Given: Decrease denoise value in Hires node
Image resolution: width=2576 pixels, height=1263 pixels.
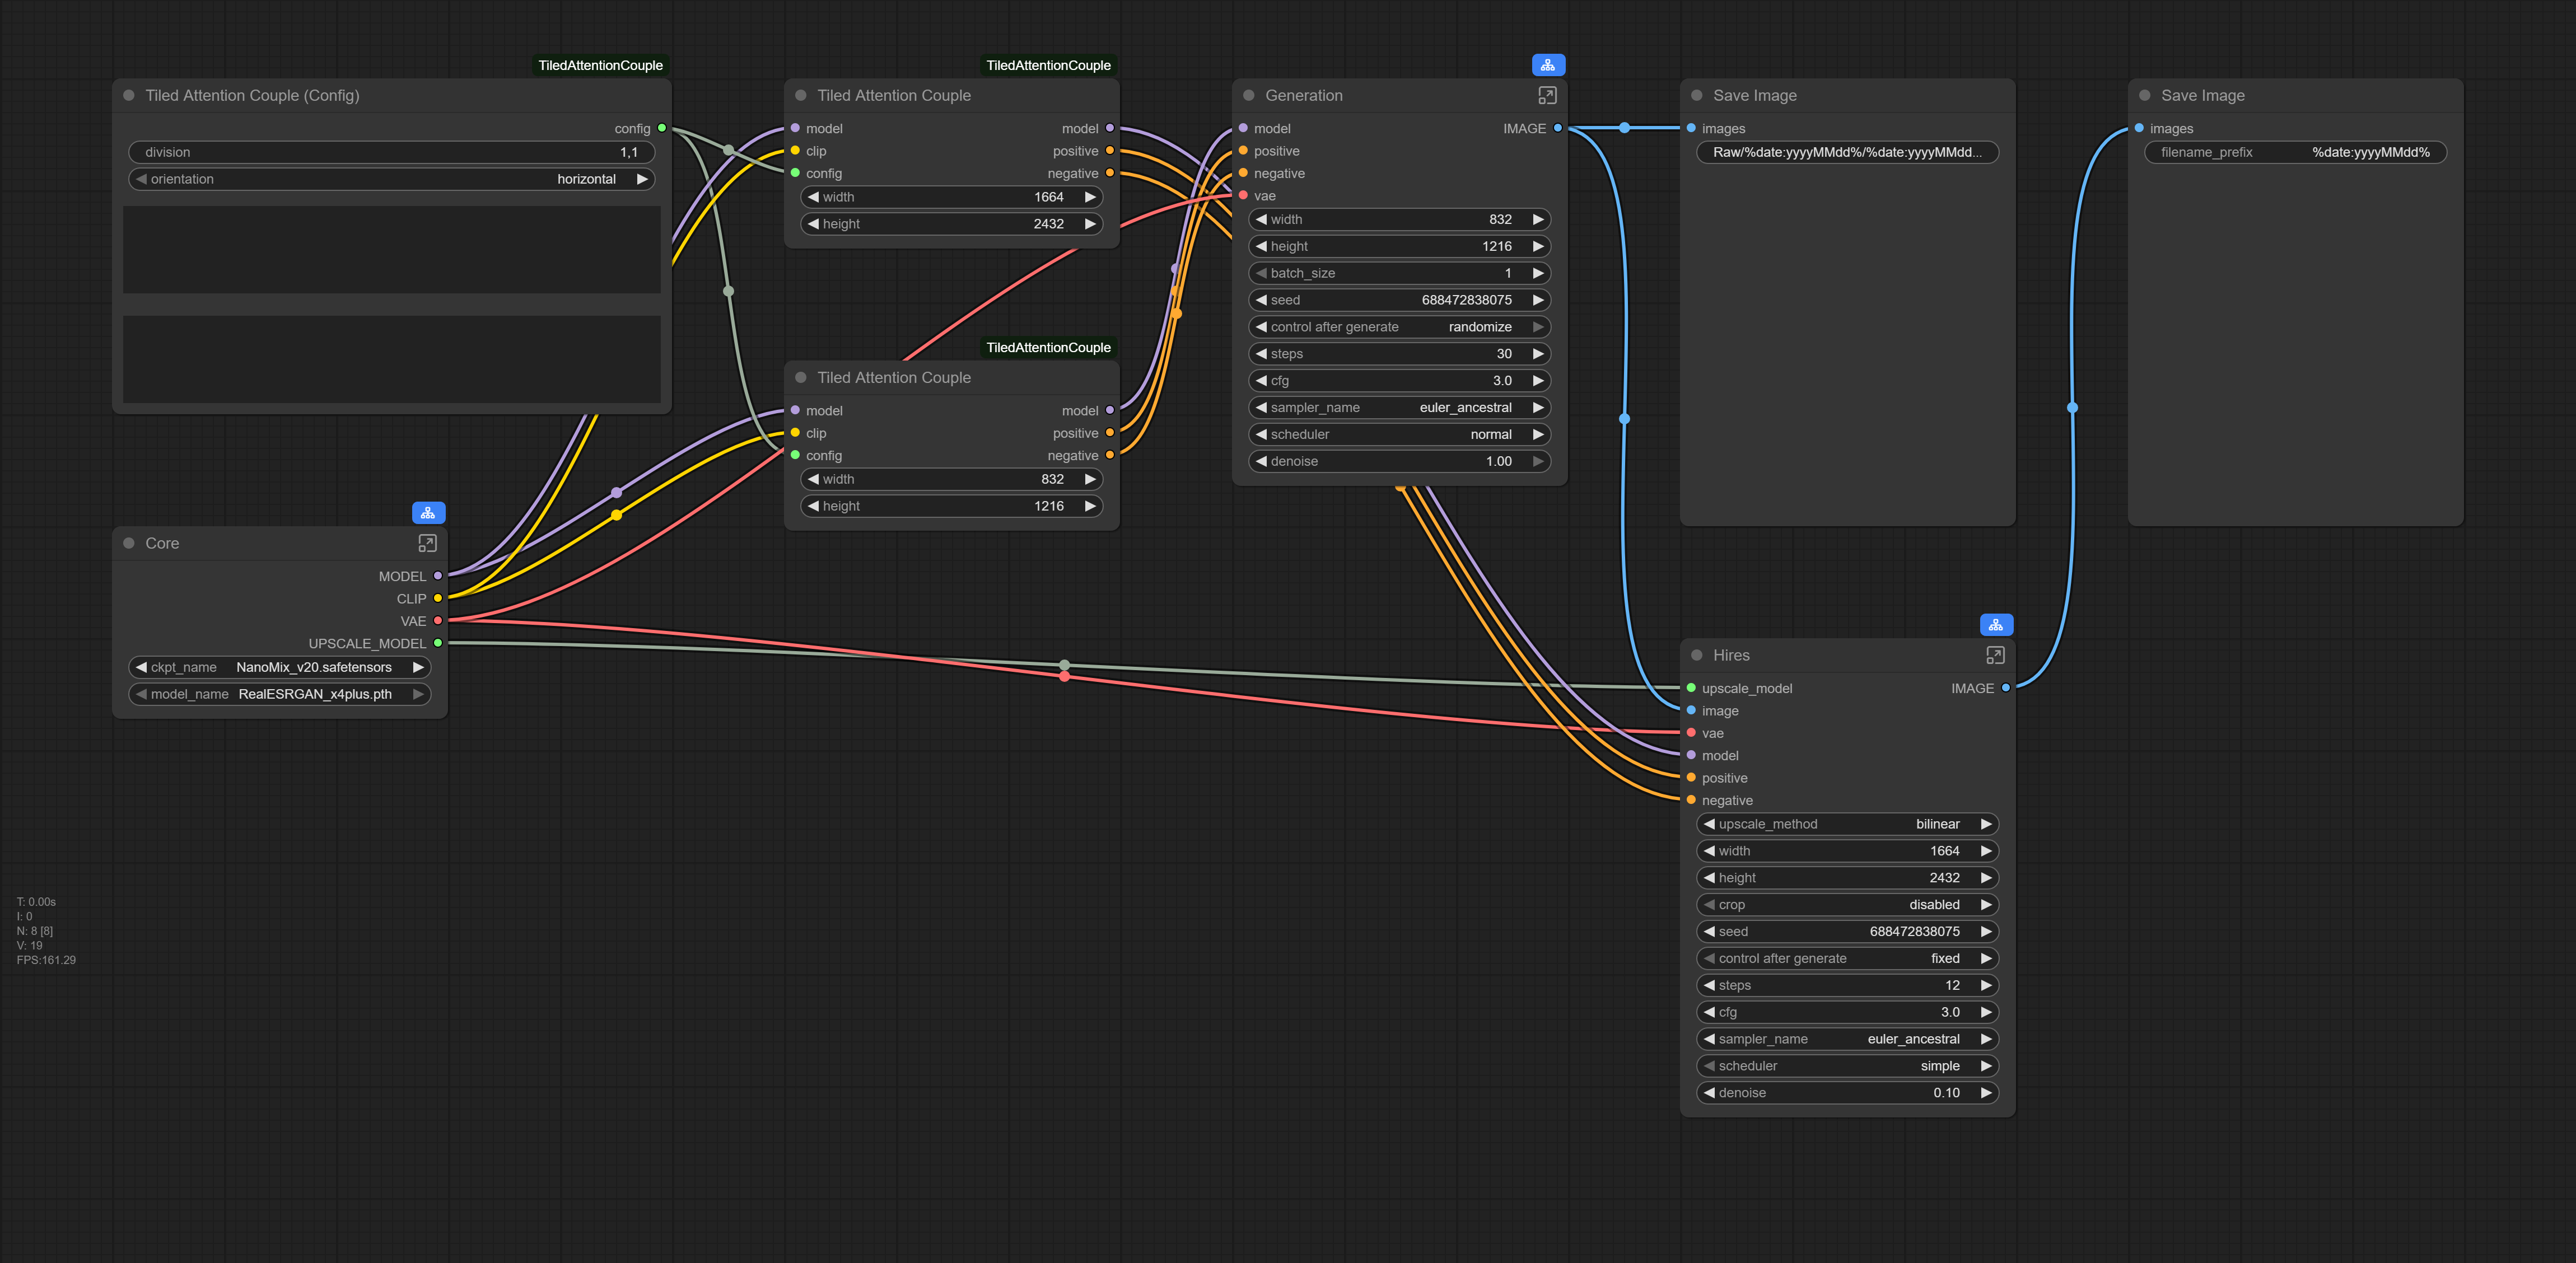Looking at the screenshot, I should pos(1709,1093).
